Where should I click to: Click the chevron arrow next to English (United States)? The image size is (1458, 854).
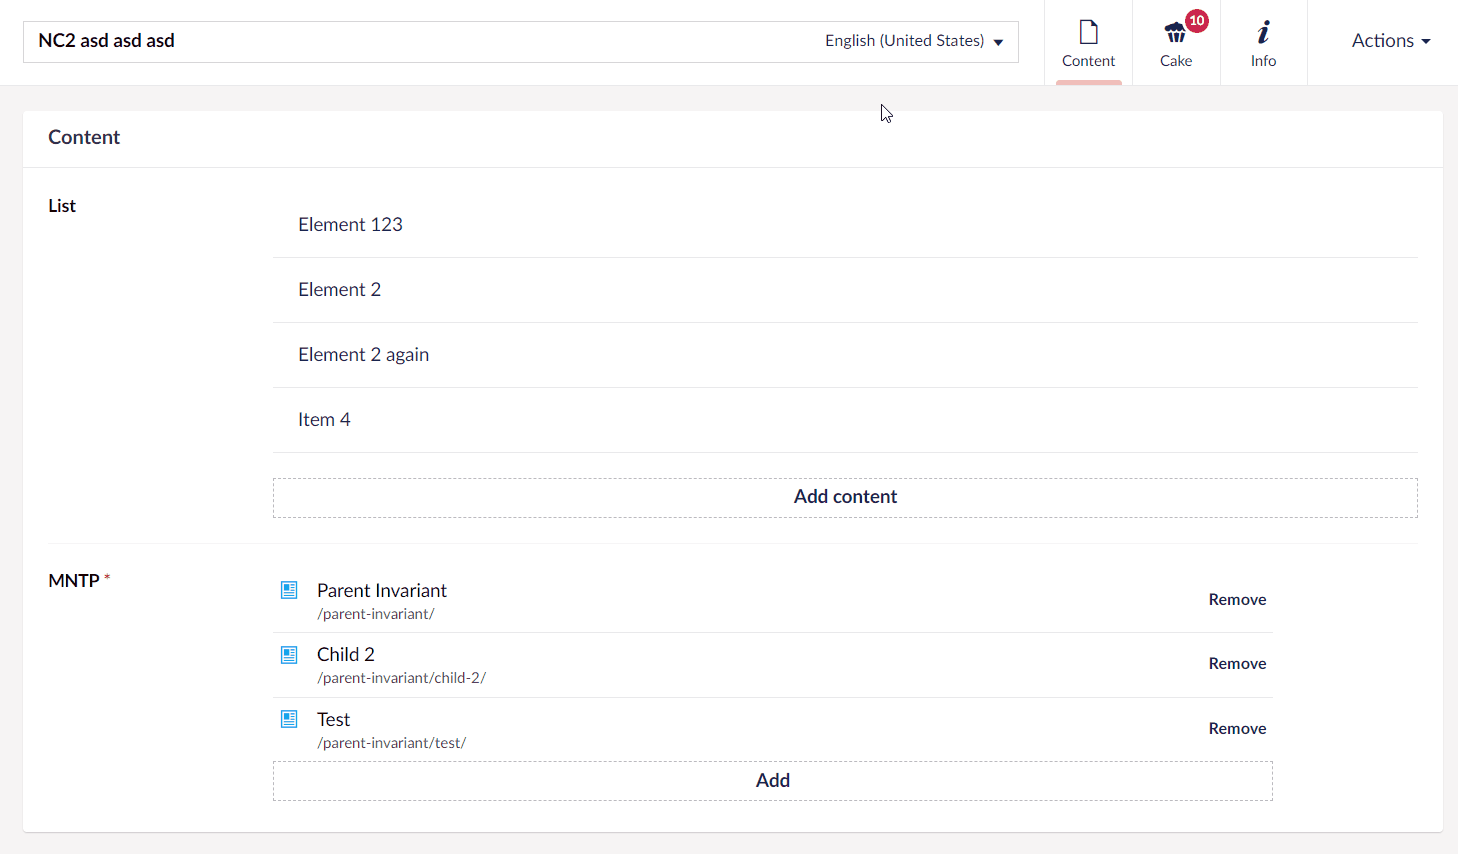point(997,42)
